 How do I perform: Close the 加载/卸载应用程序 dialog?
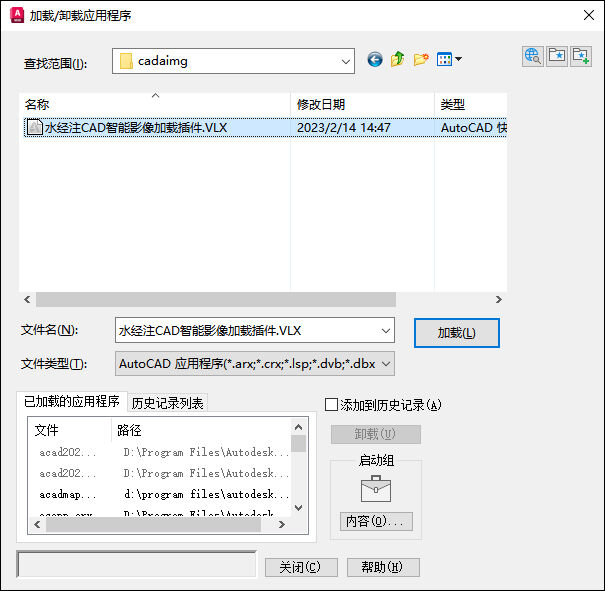tap(589, 15)
